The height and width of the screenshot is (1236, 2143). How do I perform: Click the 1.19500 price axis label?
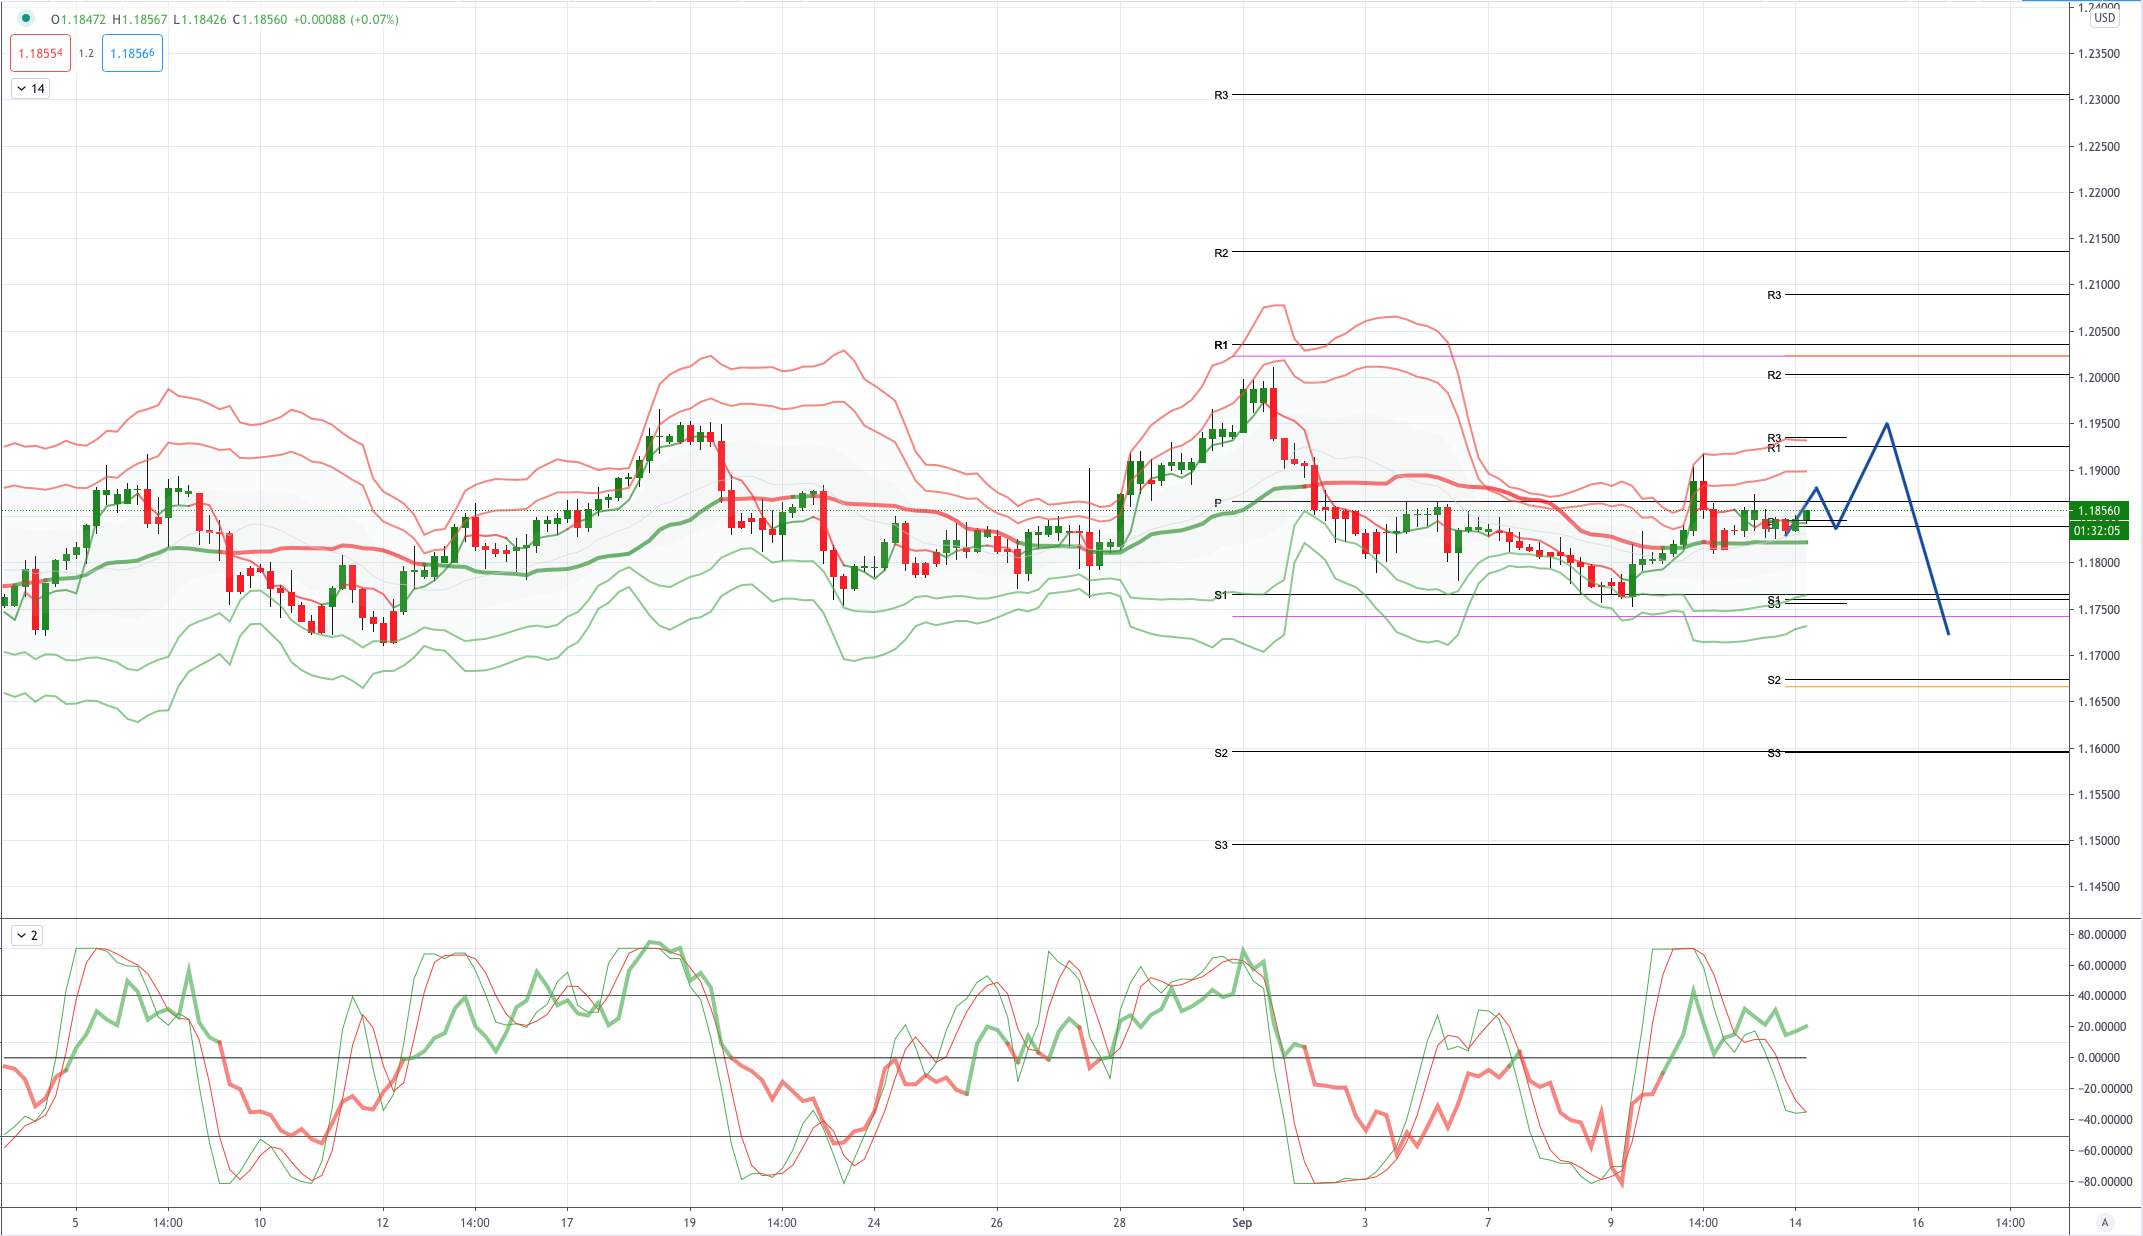tap(2099, 424)
